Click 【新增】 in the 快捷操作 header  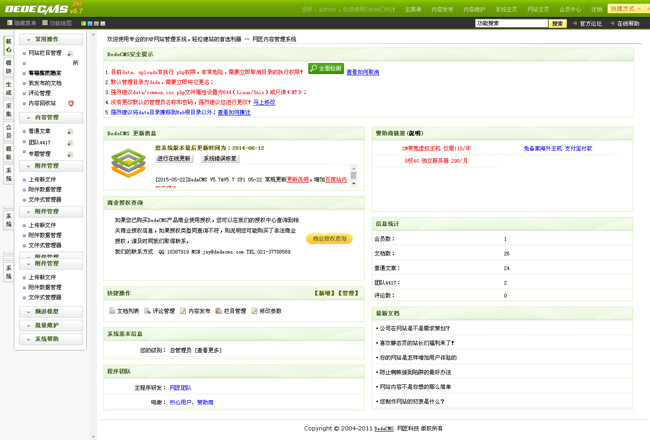[x=325, y=293]
